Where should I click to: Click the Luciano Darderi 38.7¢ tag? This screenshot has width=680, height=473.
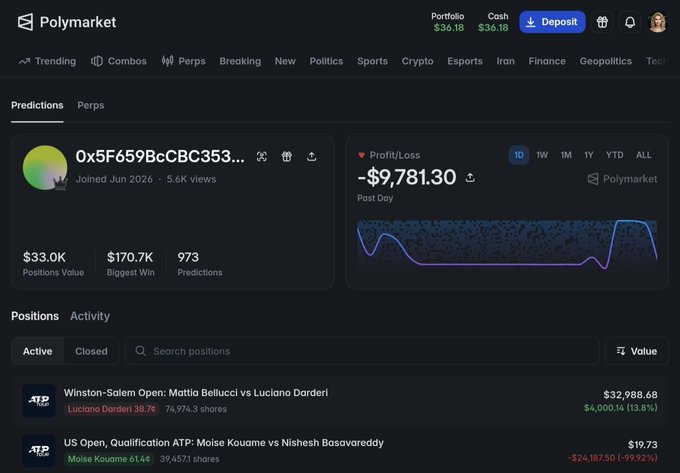click(x=112, y=409)
